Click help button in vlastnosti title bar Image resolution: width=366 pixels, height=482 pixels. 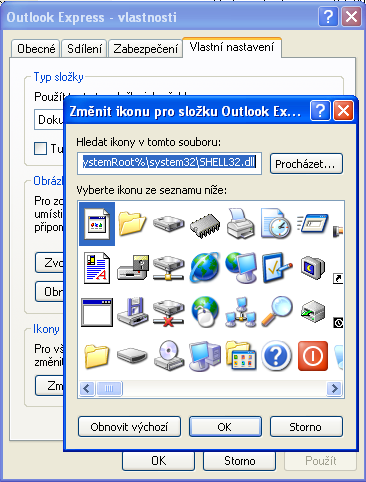tap(328, 16)
